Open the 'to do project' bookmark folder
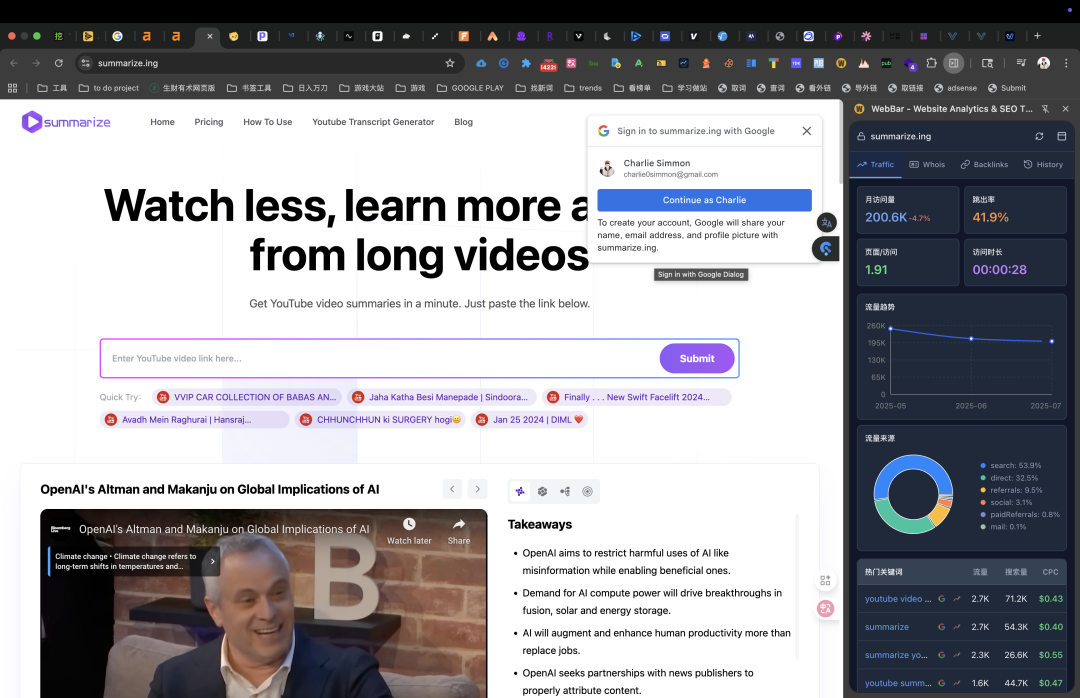1080x698 pixels. tap(109, 88)
